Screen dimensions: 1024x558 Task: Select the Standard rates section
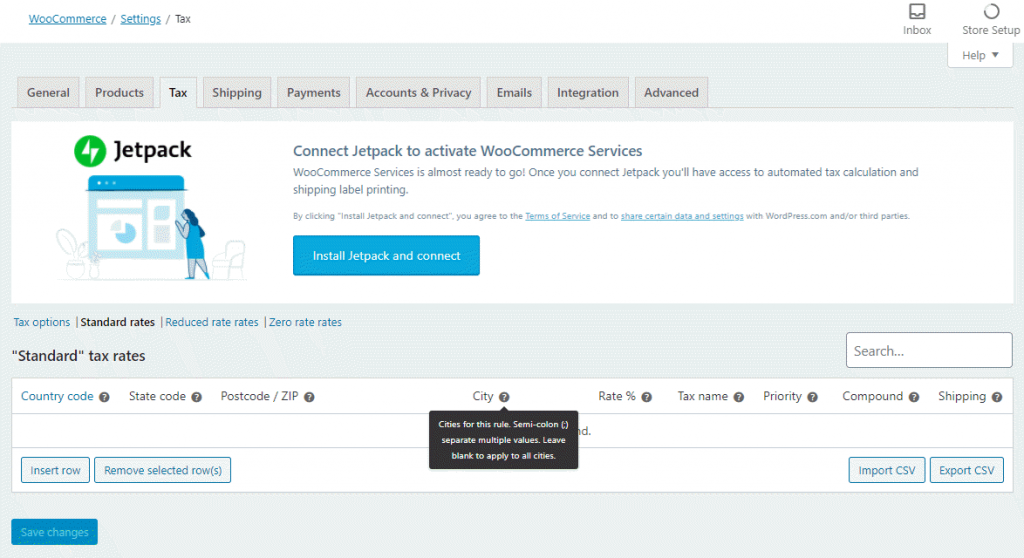click(x=118, y=322)
